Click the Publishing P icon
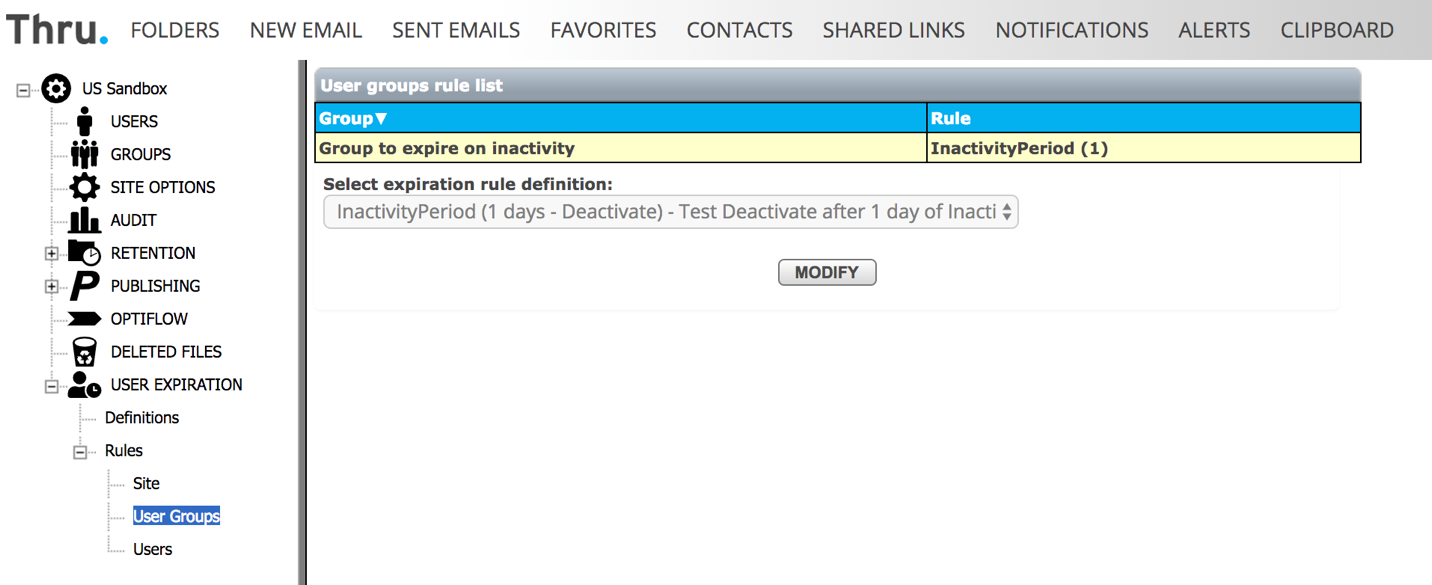Viewport: 1432px width, 585px height. click(84, 286)
